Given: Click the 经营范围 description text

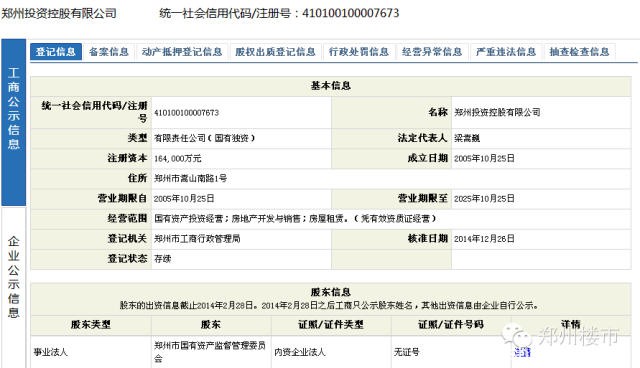Looking at the screenshot, I should tap(295, 219).
